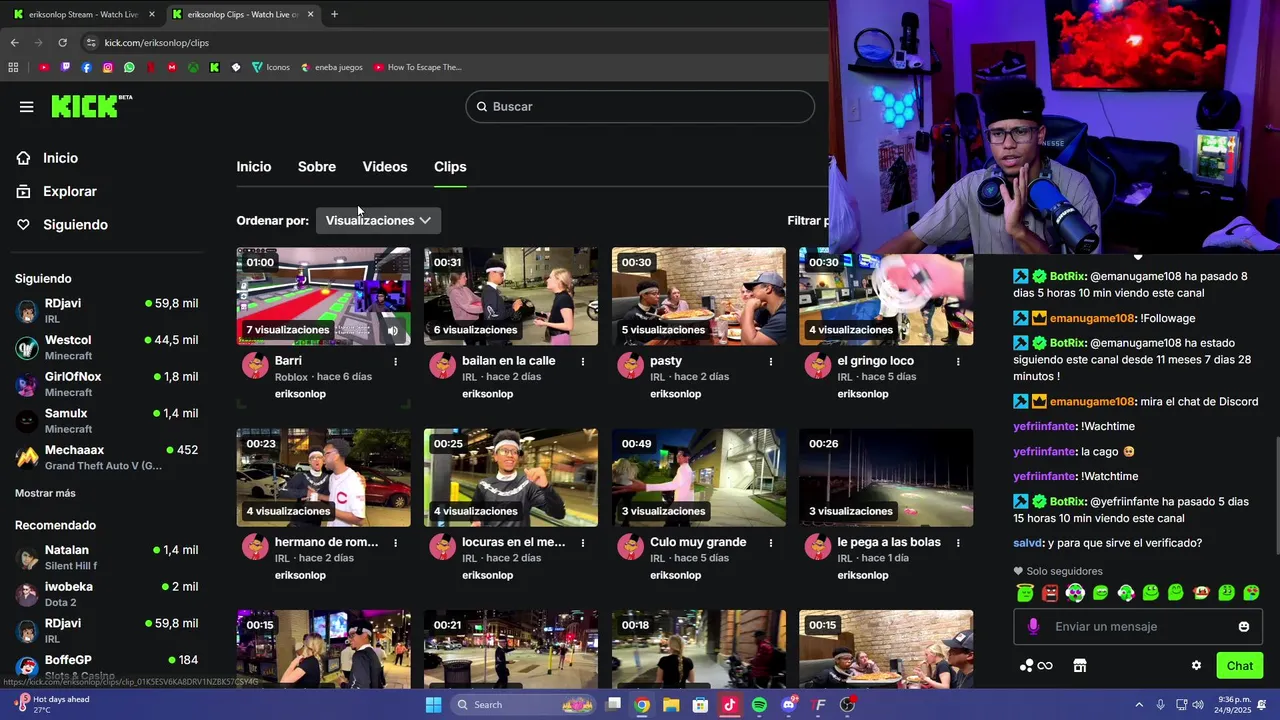Open a new browser tab

point(334,14)
